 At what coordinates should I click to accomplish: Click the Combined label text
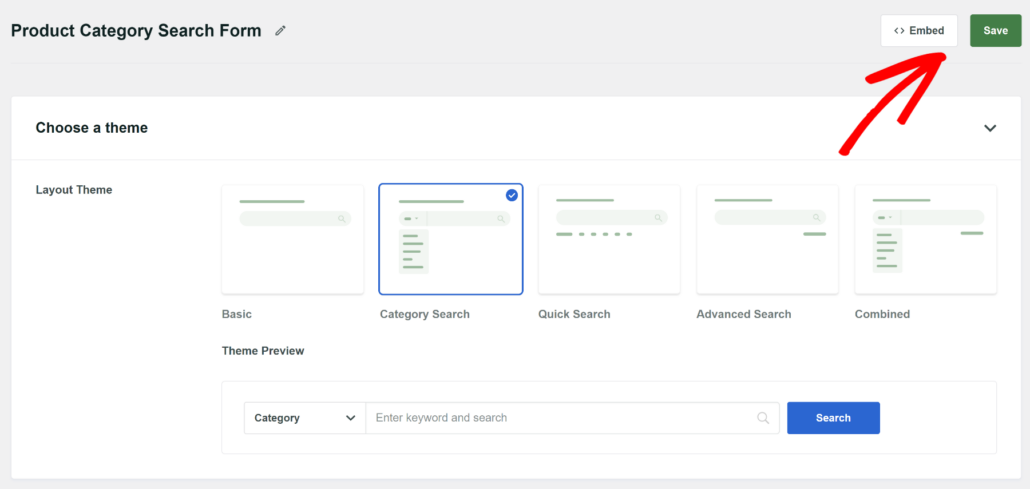pyautogui.click(x=882, y=314)
